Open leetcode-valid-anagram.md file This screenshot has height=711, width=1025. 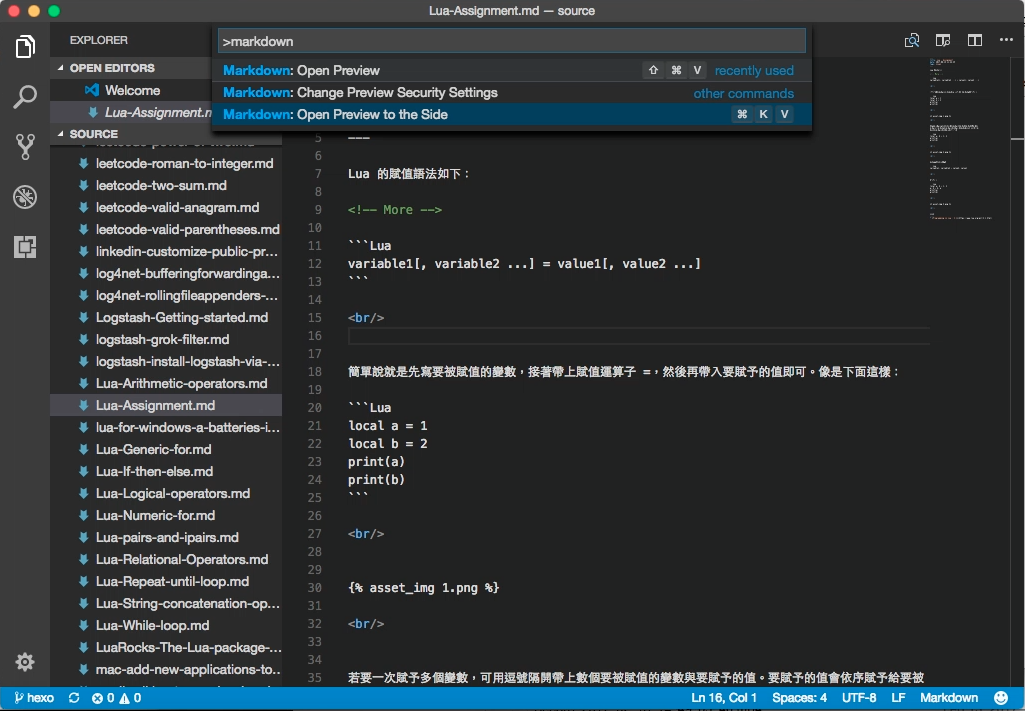pos(166,207)
